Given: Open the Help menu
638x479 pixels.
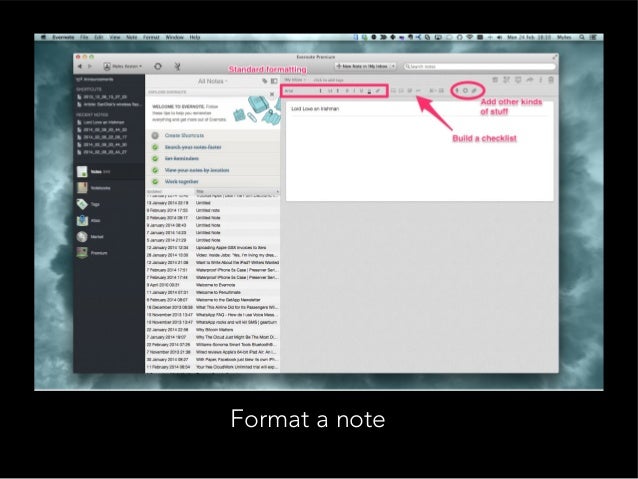Looking at the screenshot, I should [195, 37].
